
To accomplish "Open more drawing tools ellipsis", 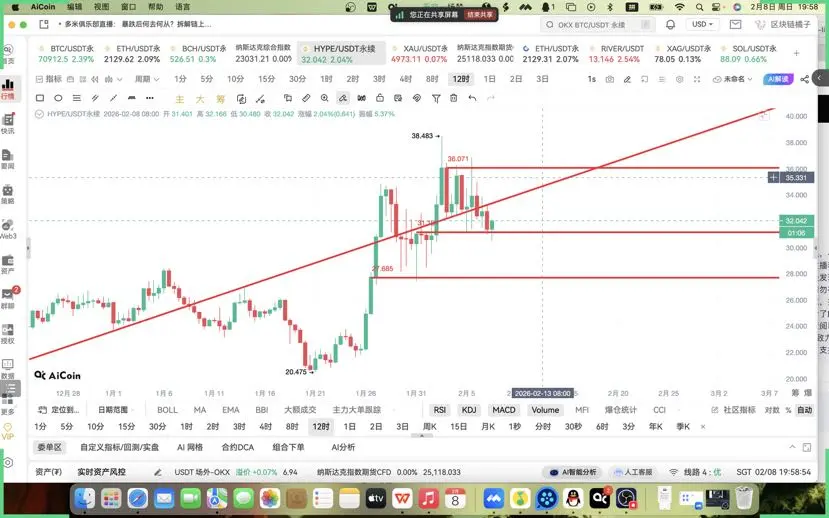I will click(150, 98).
